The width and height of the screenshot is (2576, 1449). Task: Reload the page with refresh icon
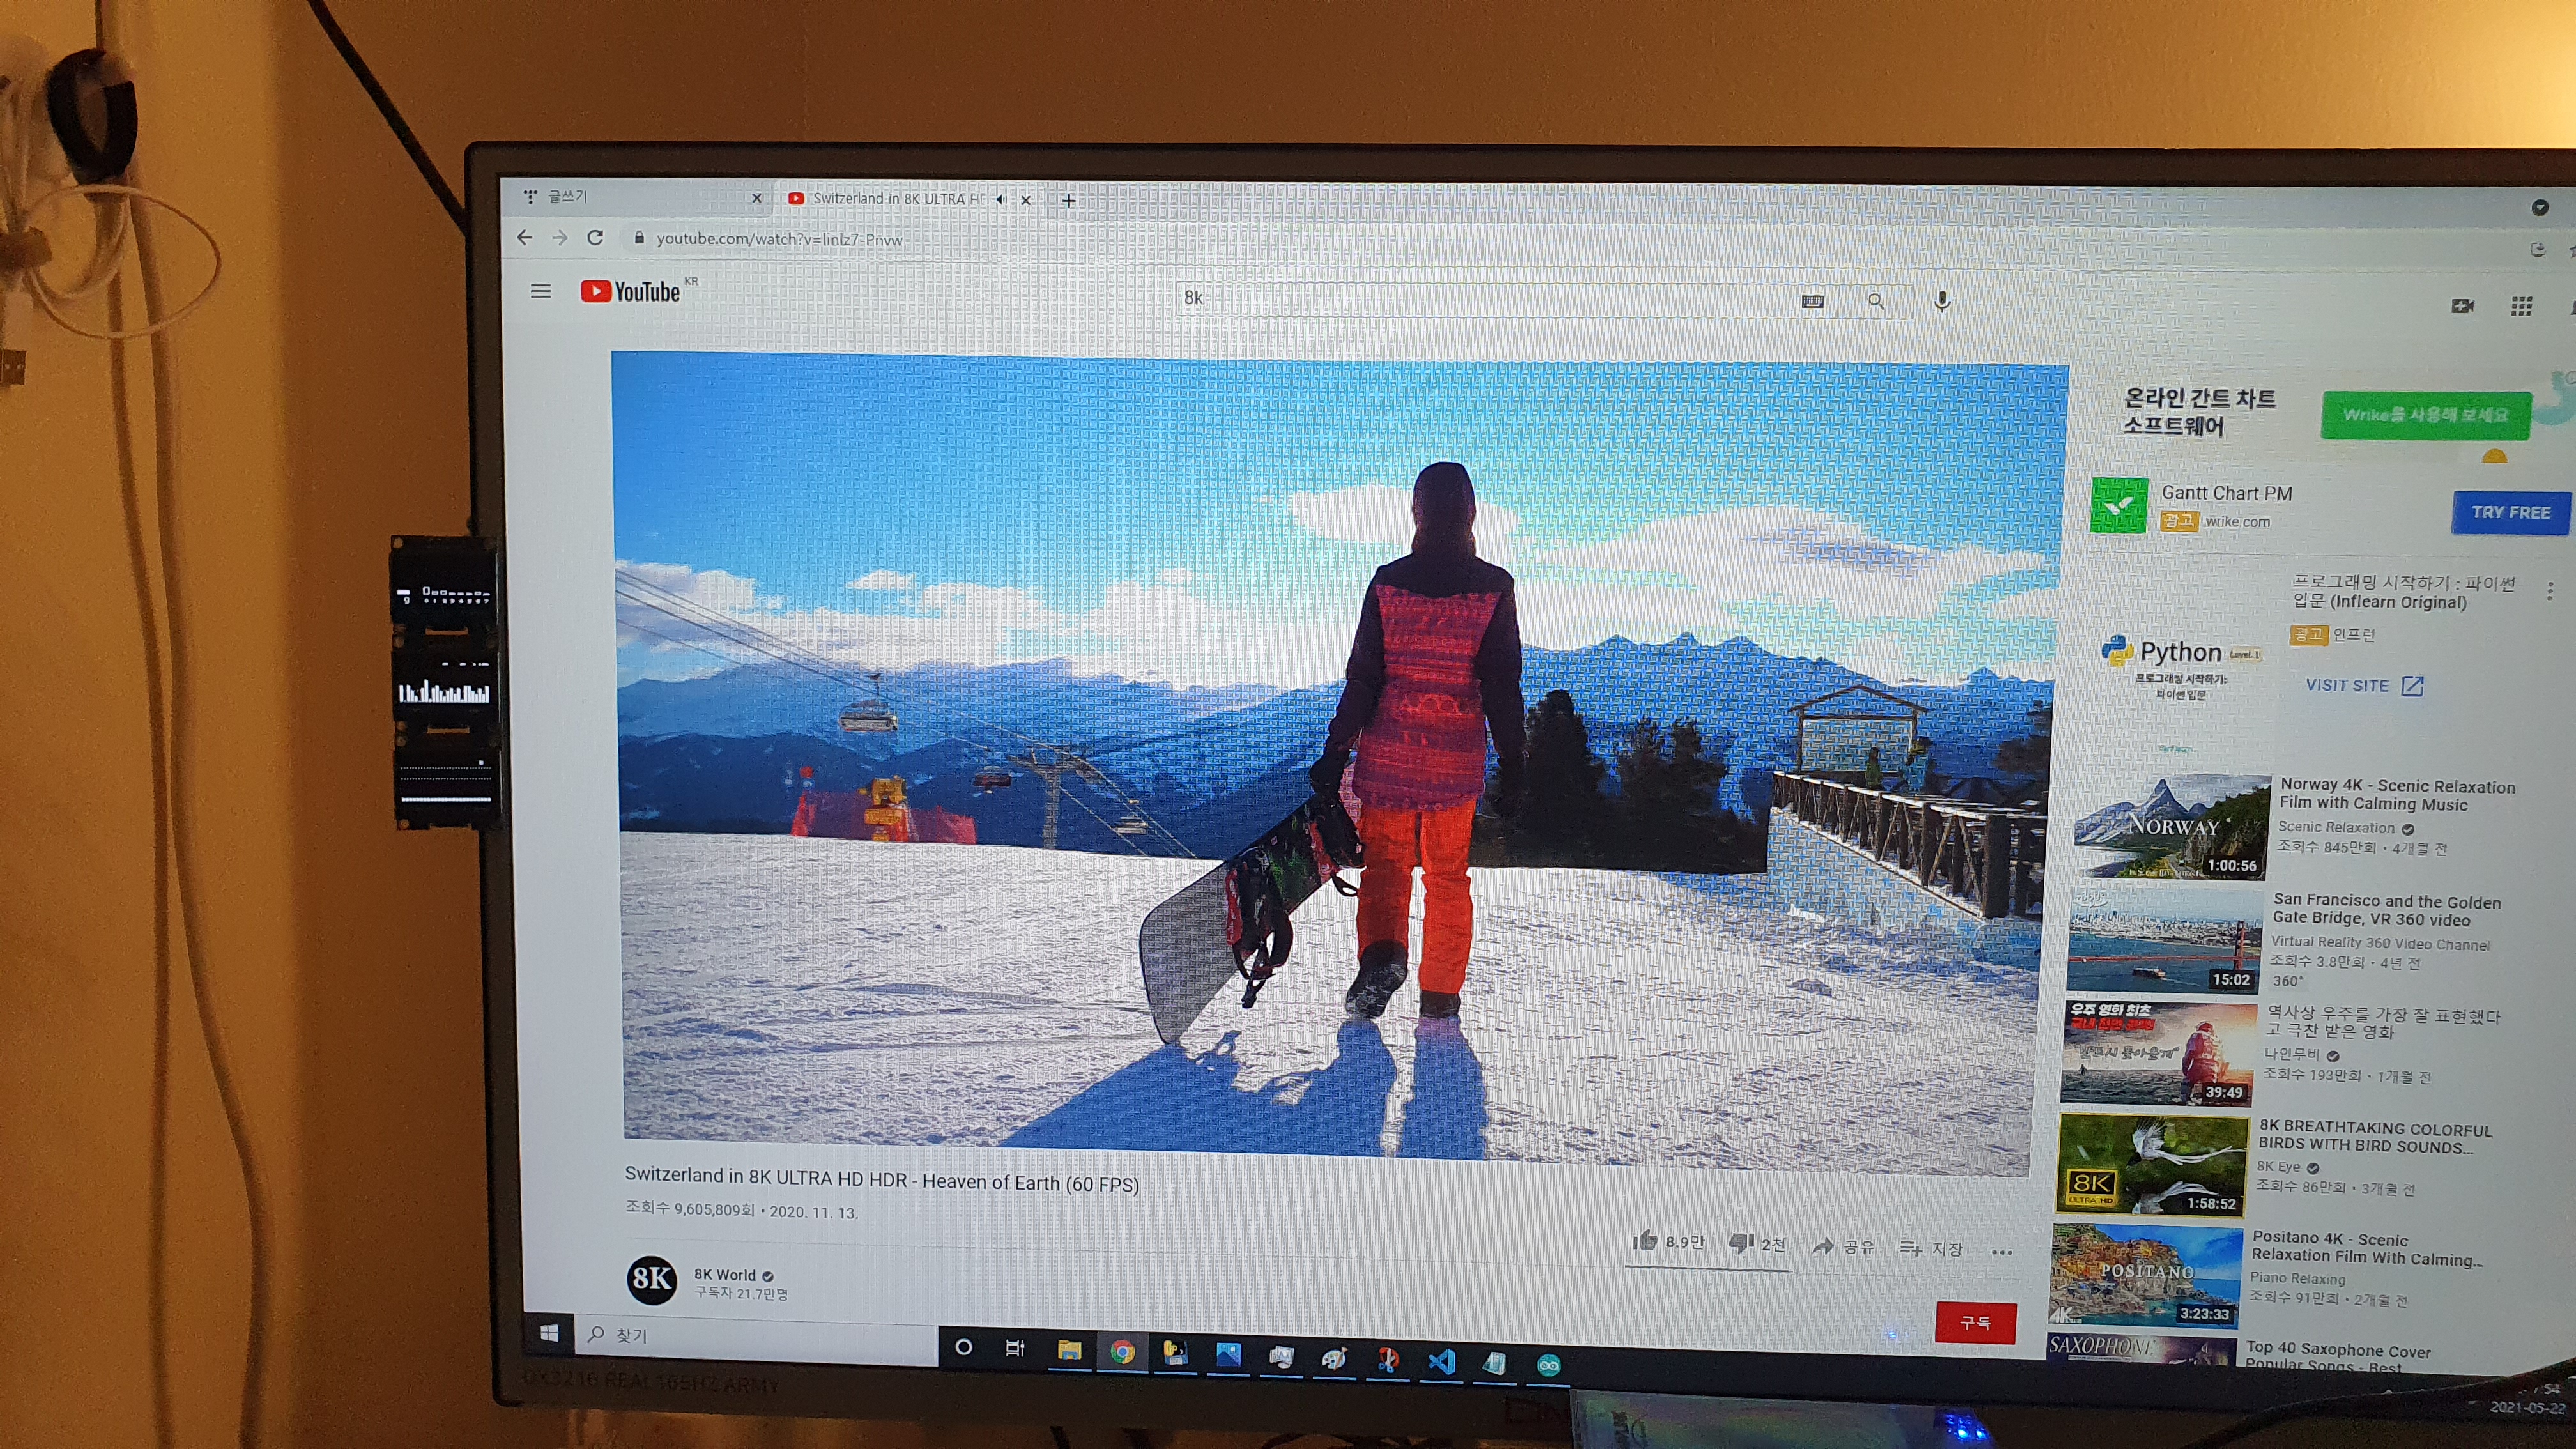[x=595, y=238]
